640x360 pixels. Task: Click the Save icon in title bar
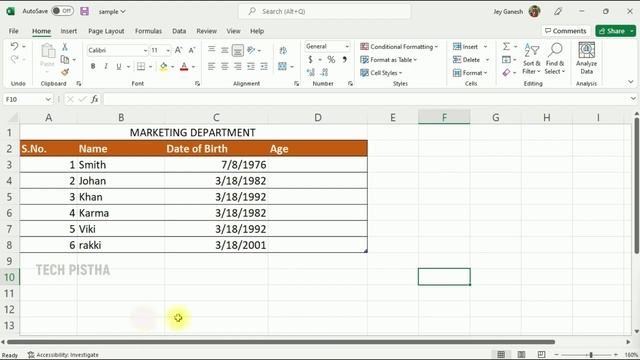[x=84, y=11]
